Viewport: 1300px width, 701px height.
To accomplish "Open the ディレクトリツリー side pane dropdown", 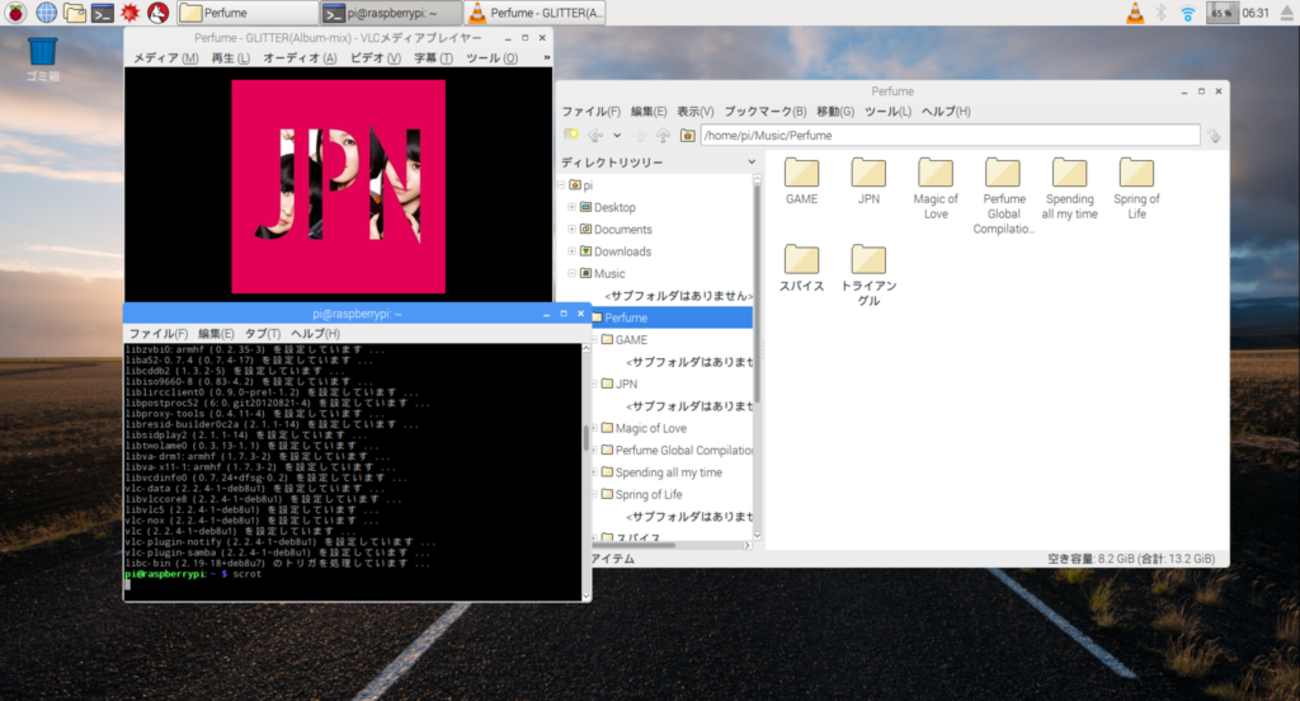I will coord(751,162).
